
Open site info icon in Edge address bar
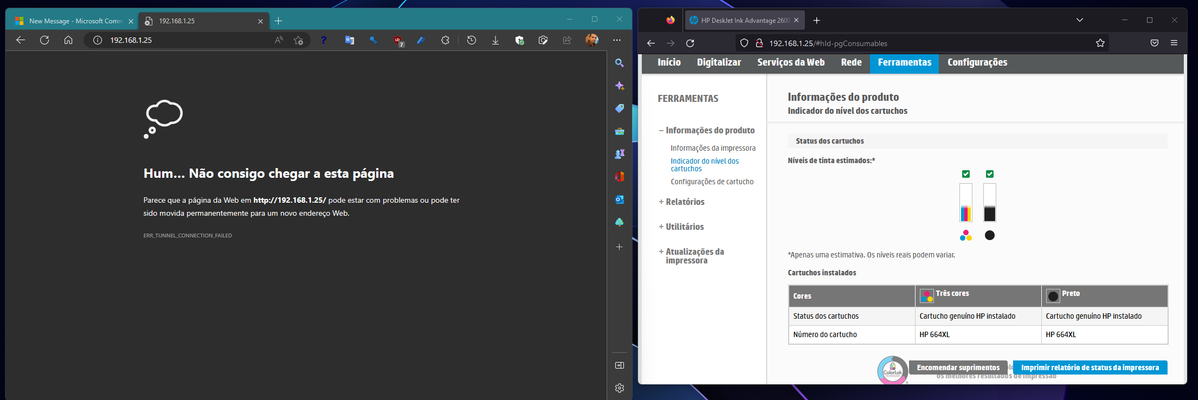pyautogui.click(x=97, y=40)
